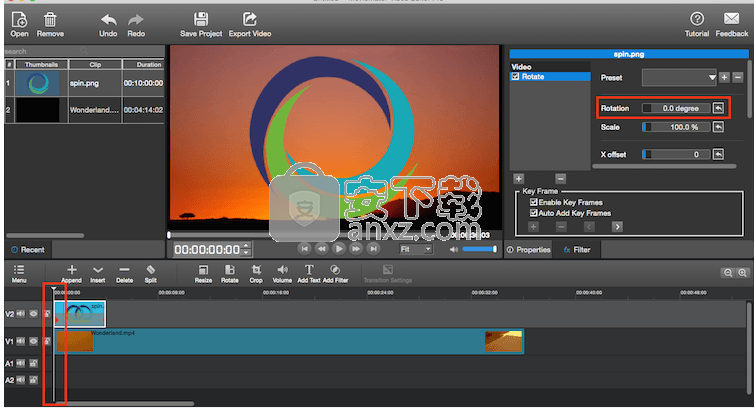
Task: Adjust the Scale percent slider
Action: pos(677,127)
